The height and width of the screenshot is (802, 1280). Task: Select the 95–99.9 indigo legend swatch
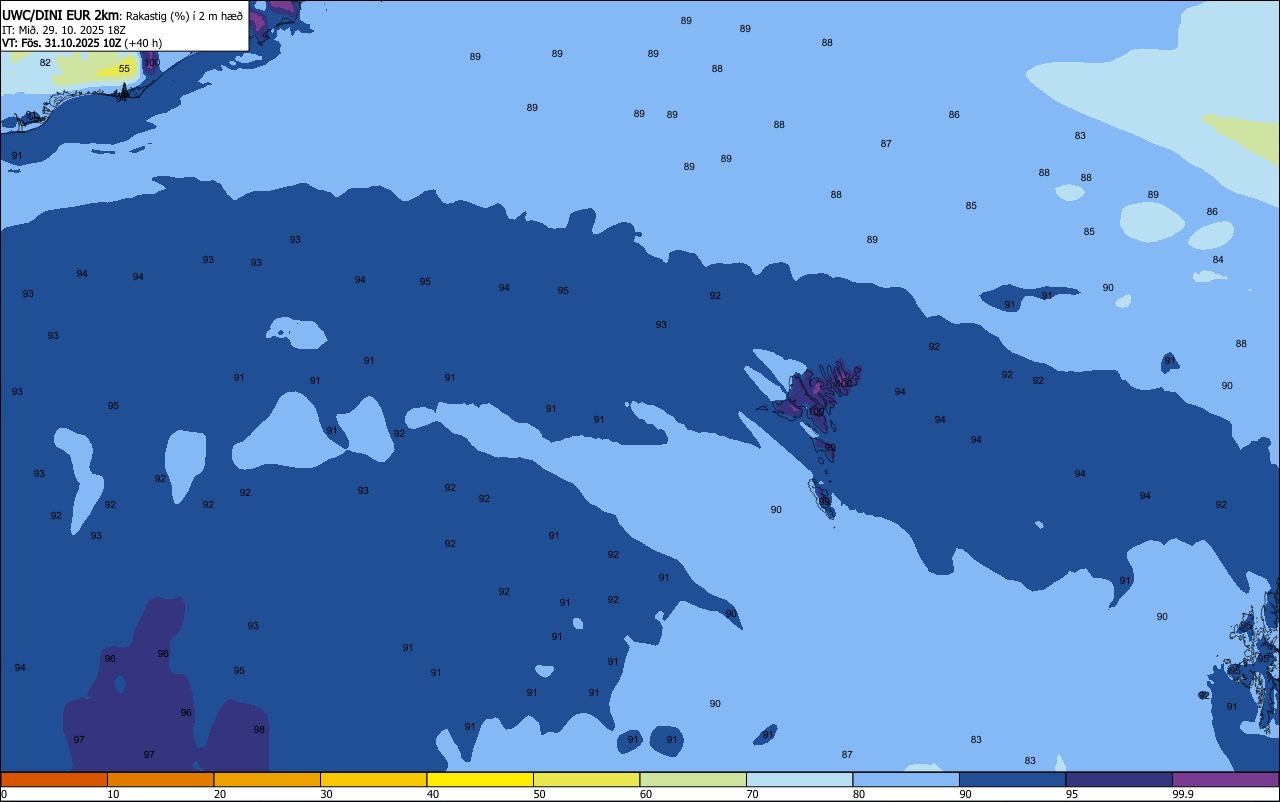click(1119, 779)
